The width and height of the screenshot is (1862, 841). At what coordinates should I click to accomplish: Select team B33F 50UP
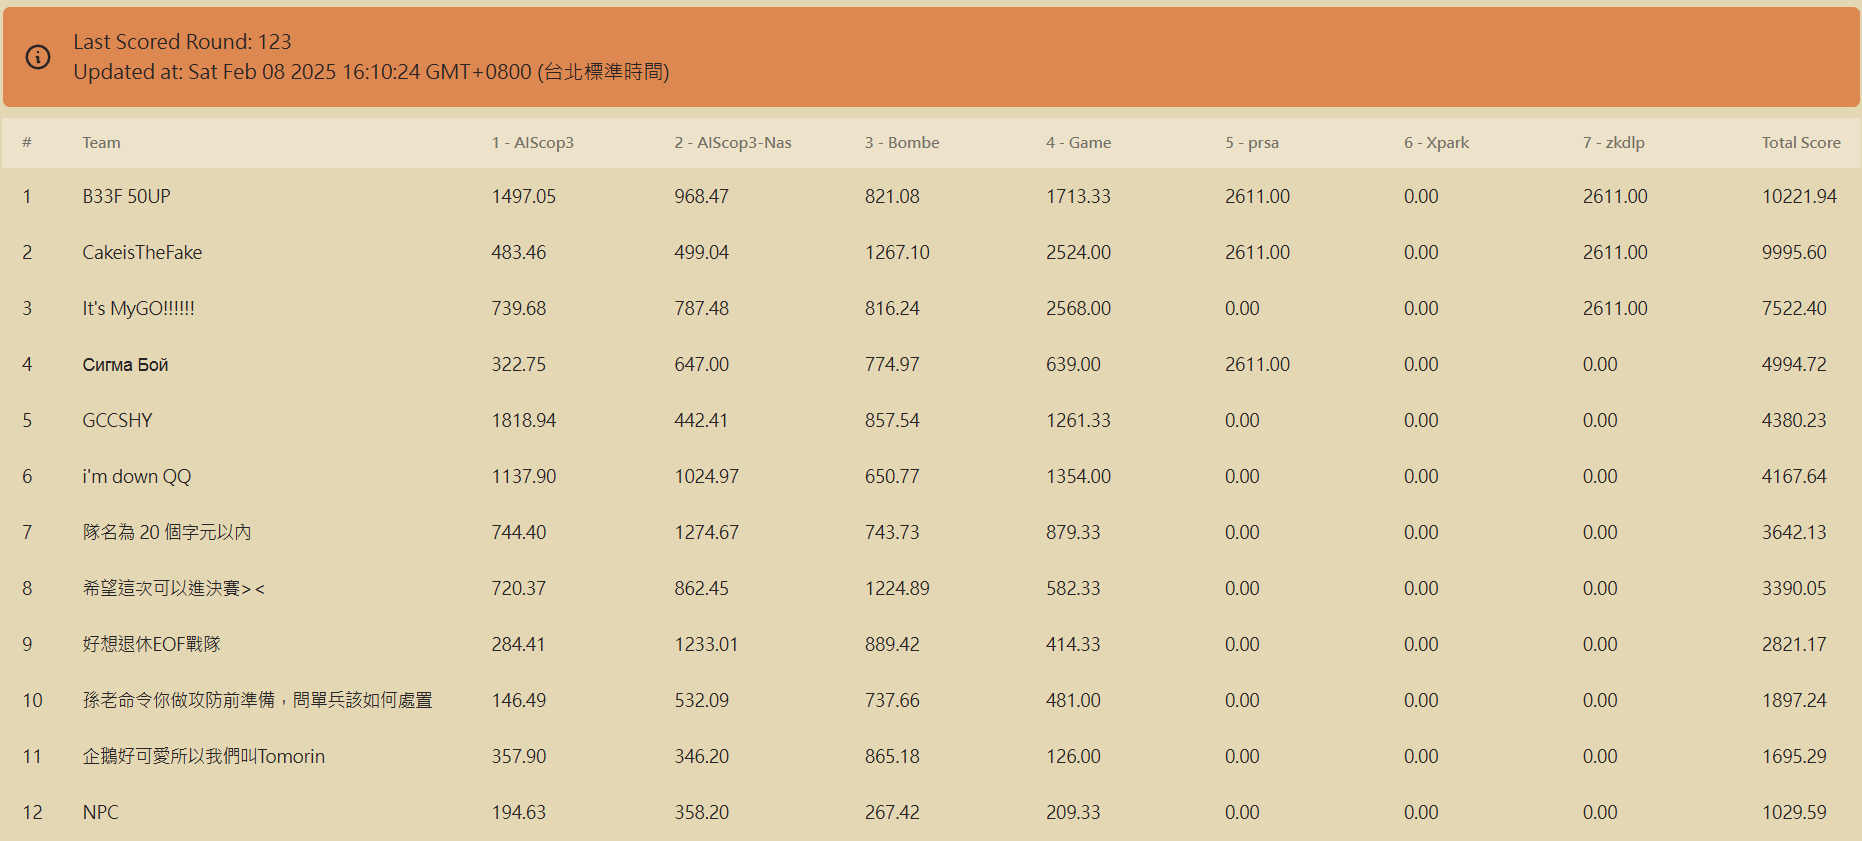point(126,197)
